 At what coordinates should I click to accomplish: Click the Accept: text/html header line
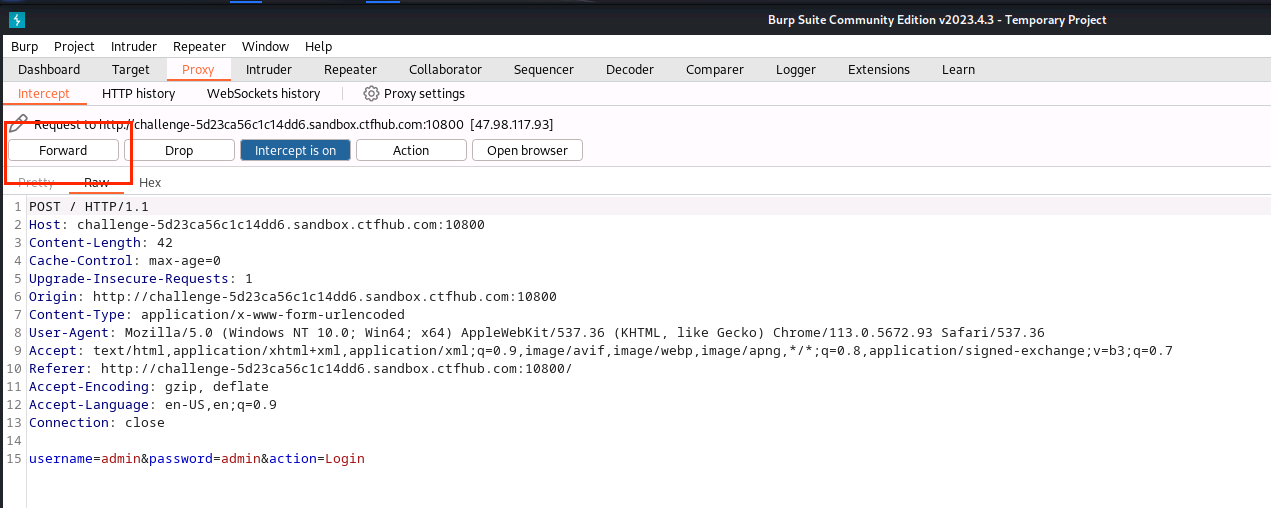(601, 350)
